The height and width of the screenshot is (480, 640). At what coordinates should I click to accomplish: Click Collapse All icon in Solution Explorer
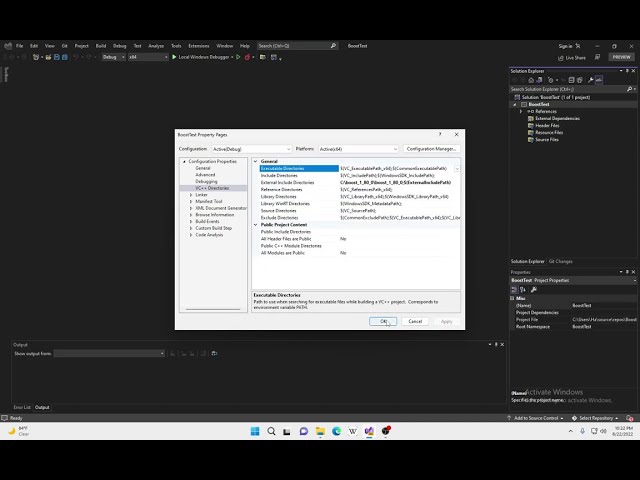tap(571, 80)
